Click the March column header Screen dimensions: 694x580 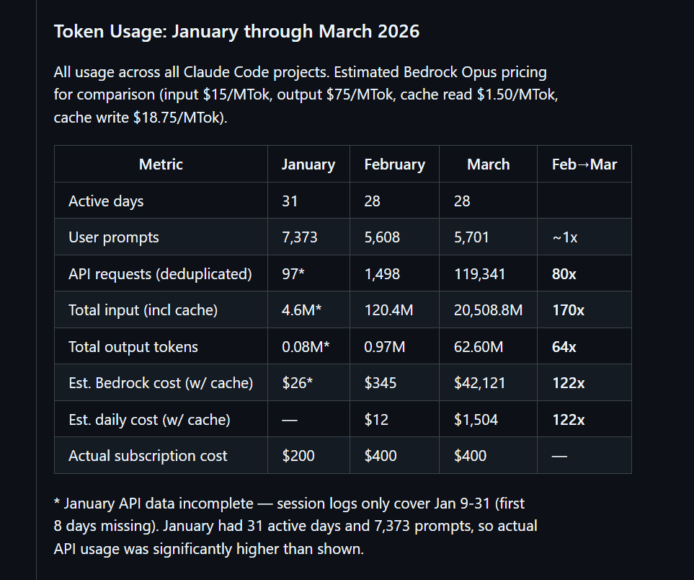[x=488, y=164]
